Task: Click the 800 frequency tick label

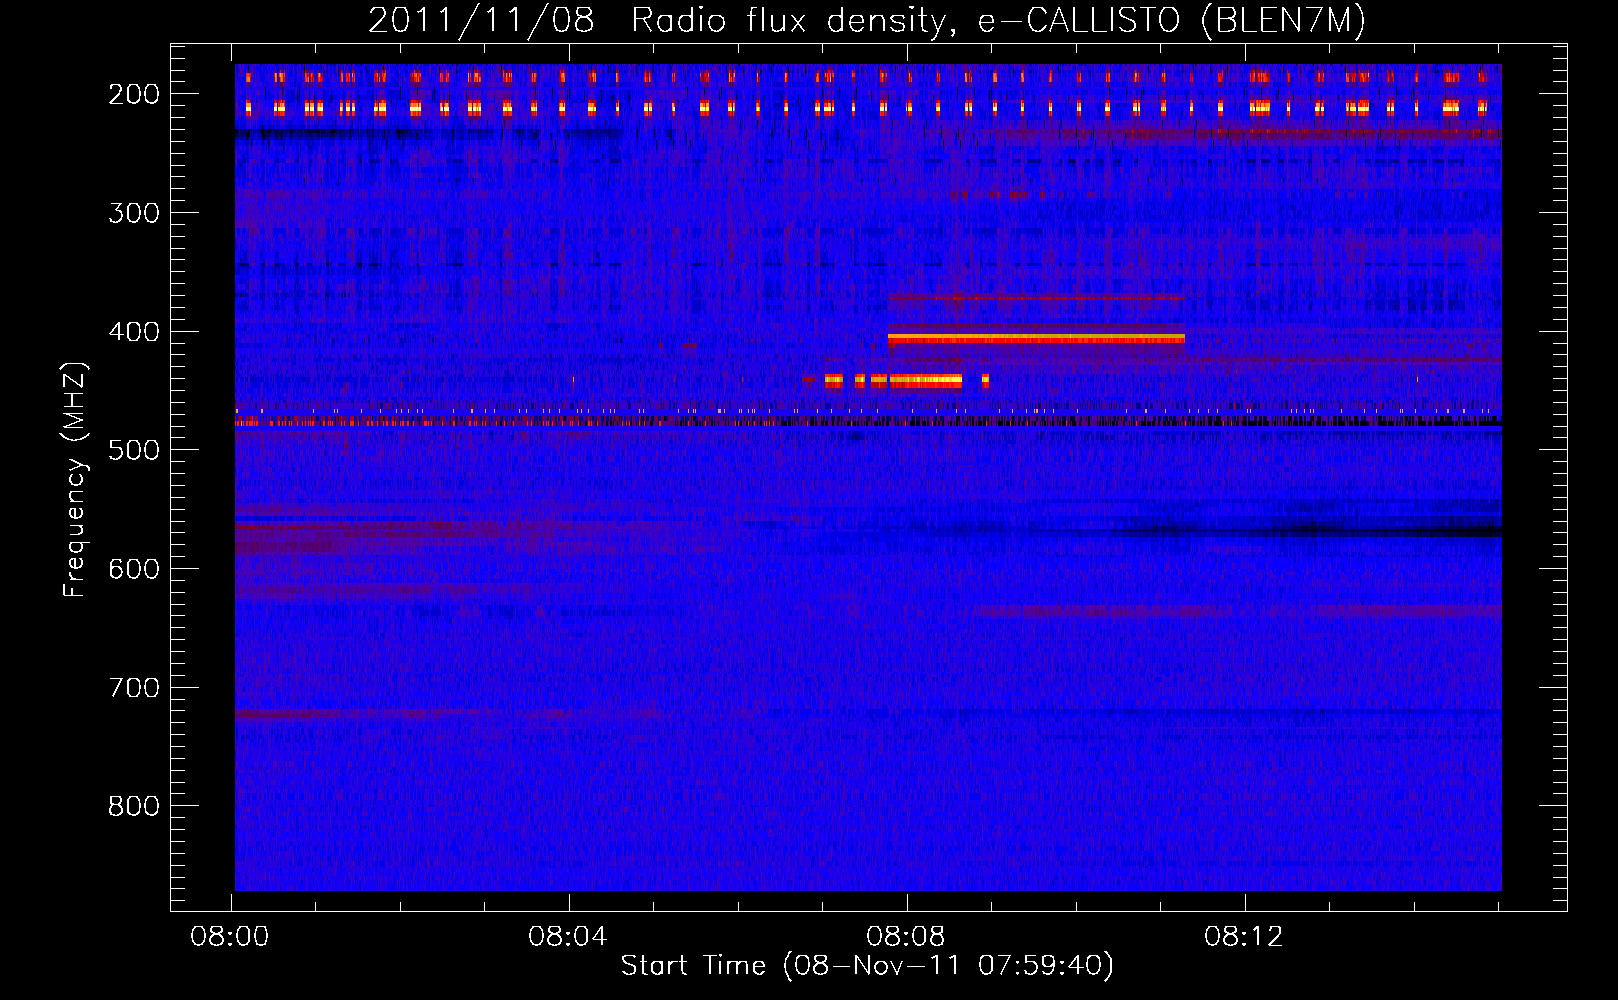Action: pos(134,806)
